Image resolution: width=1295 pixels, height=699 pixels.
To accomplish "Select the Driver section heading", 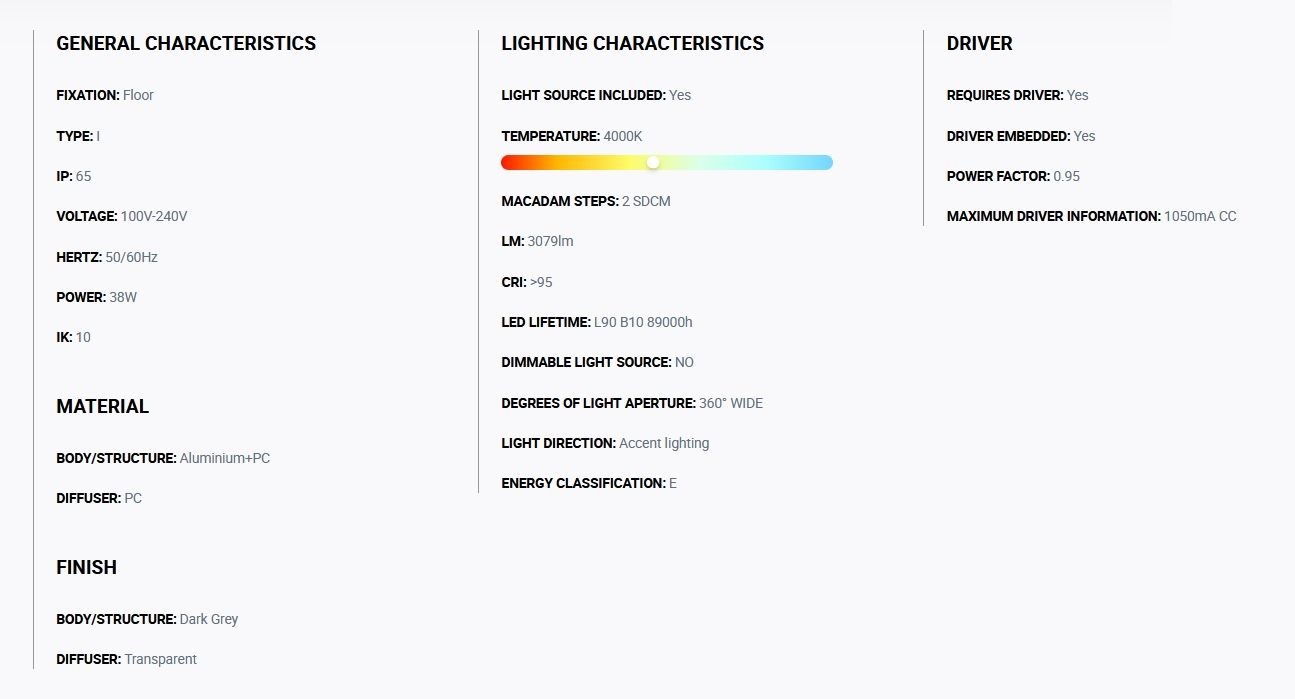I will [979, 44].
